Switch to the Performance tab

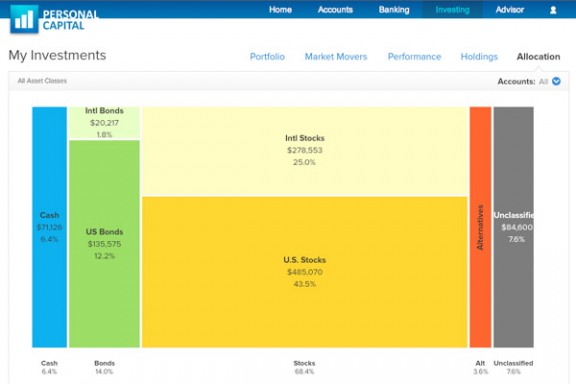click(414, 57)
